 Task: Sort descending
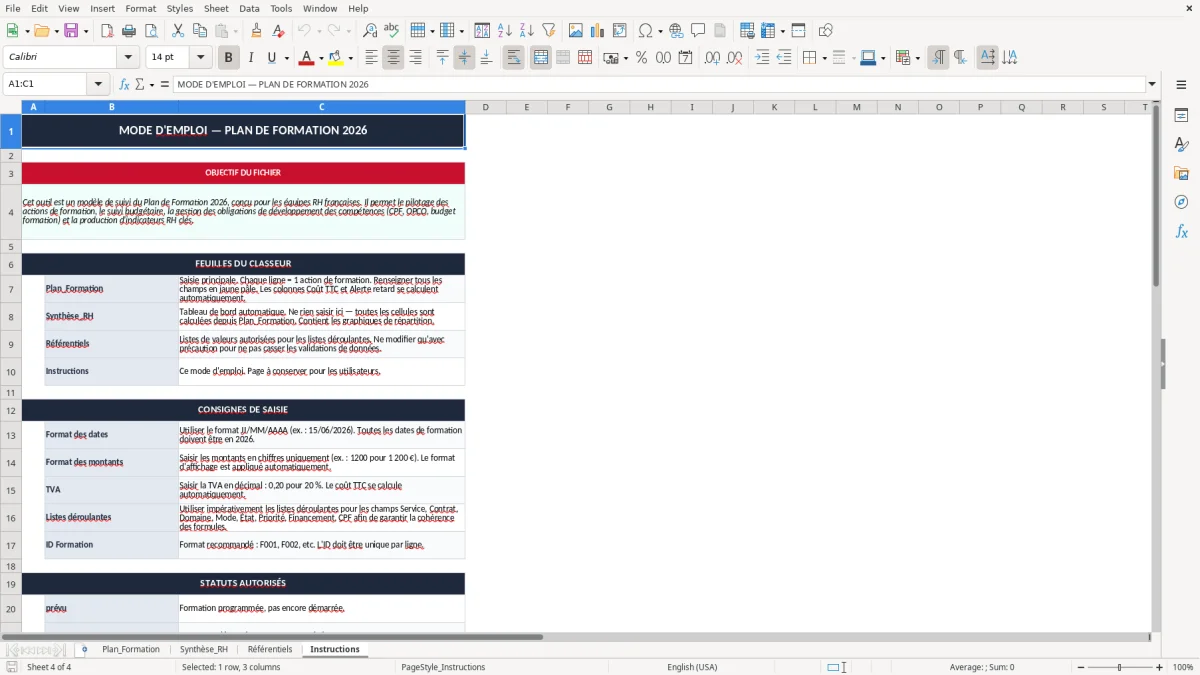tap(526, 31)
